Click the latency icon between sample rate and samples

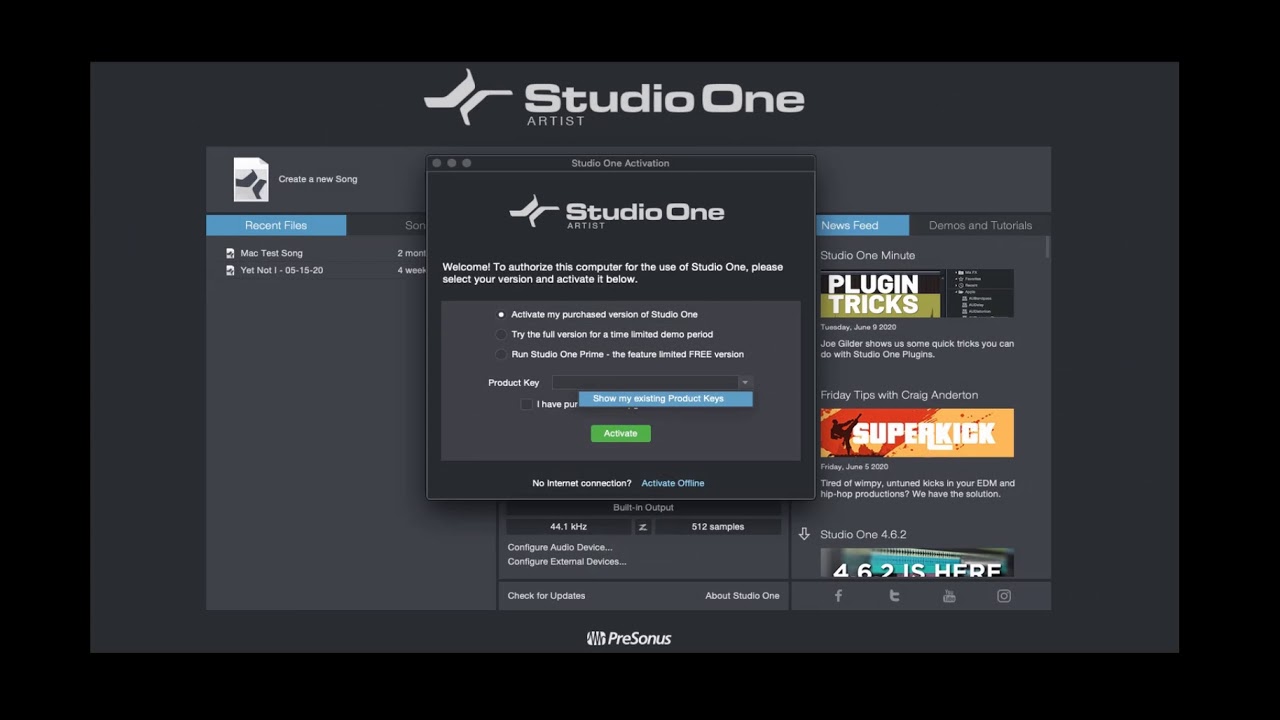[643, 527]
